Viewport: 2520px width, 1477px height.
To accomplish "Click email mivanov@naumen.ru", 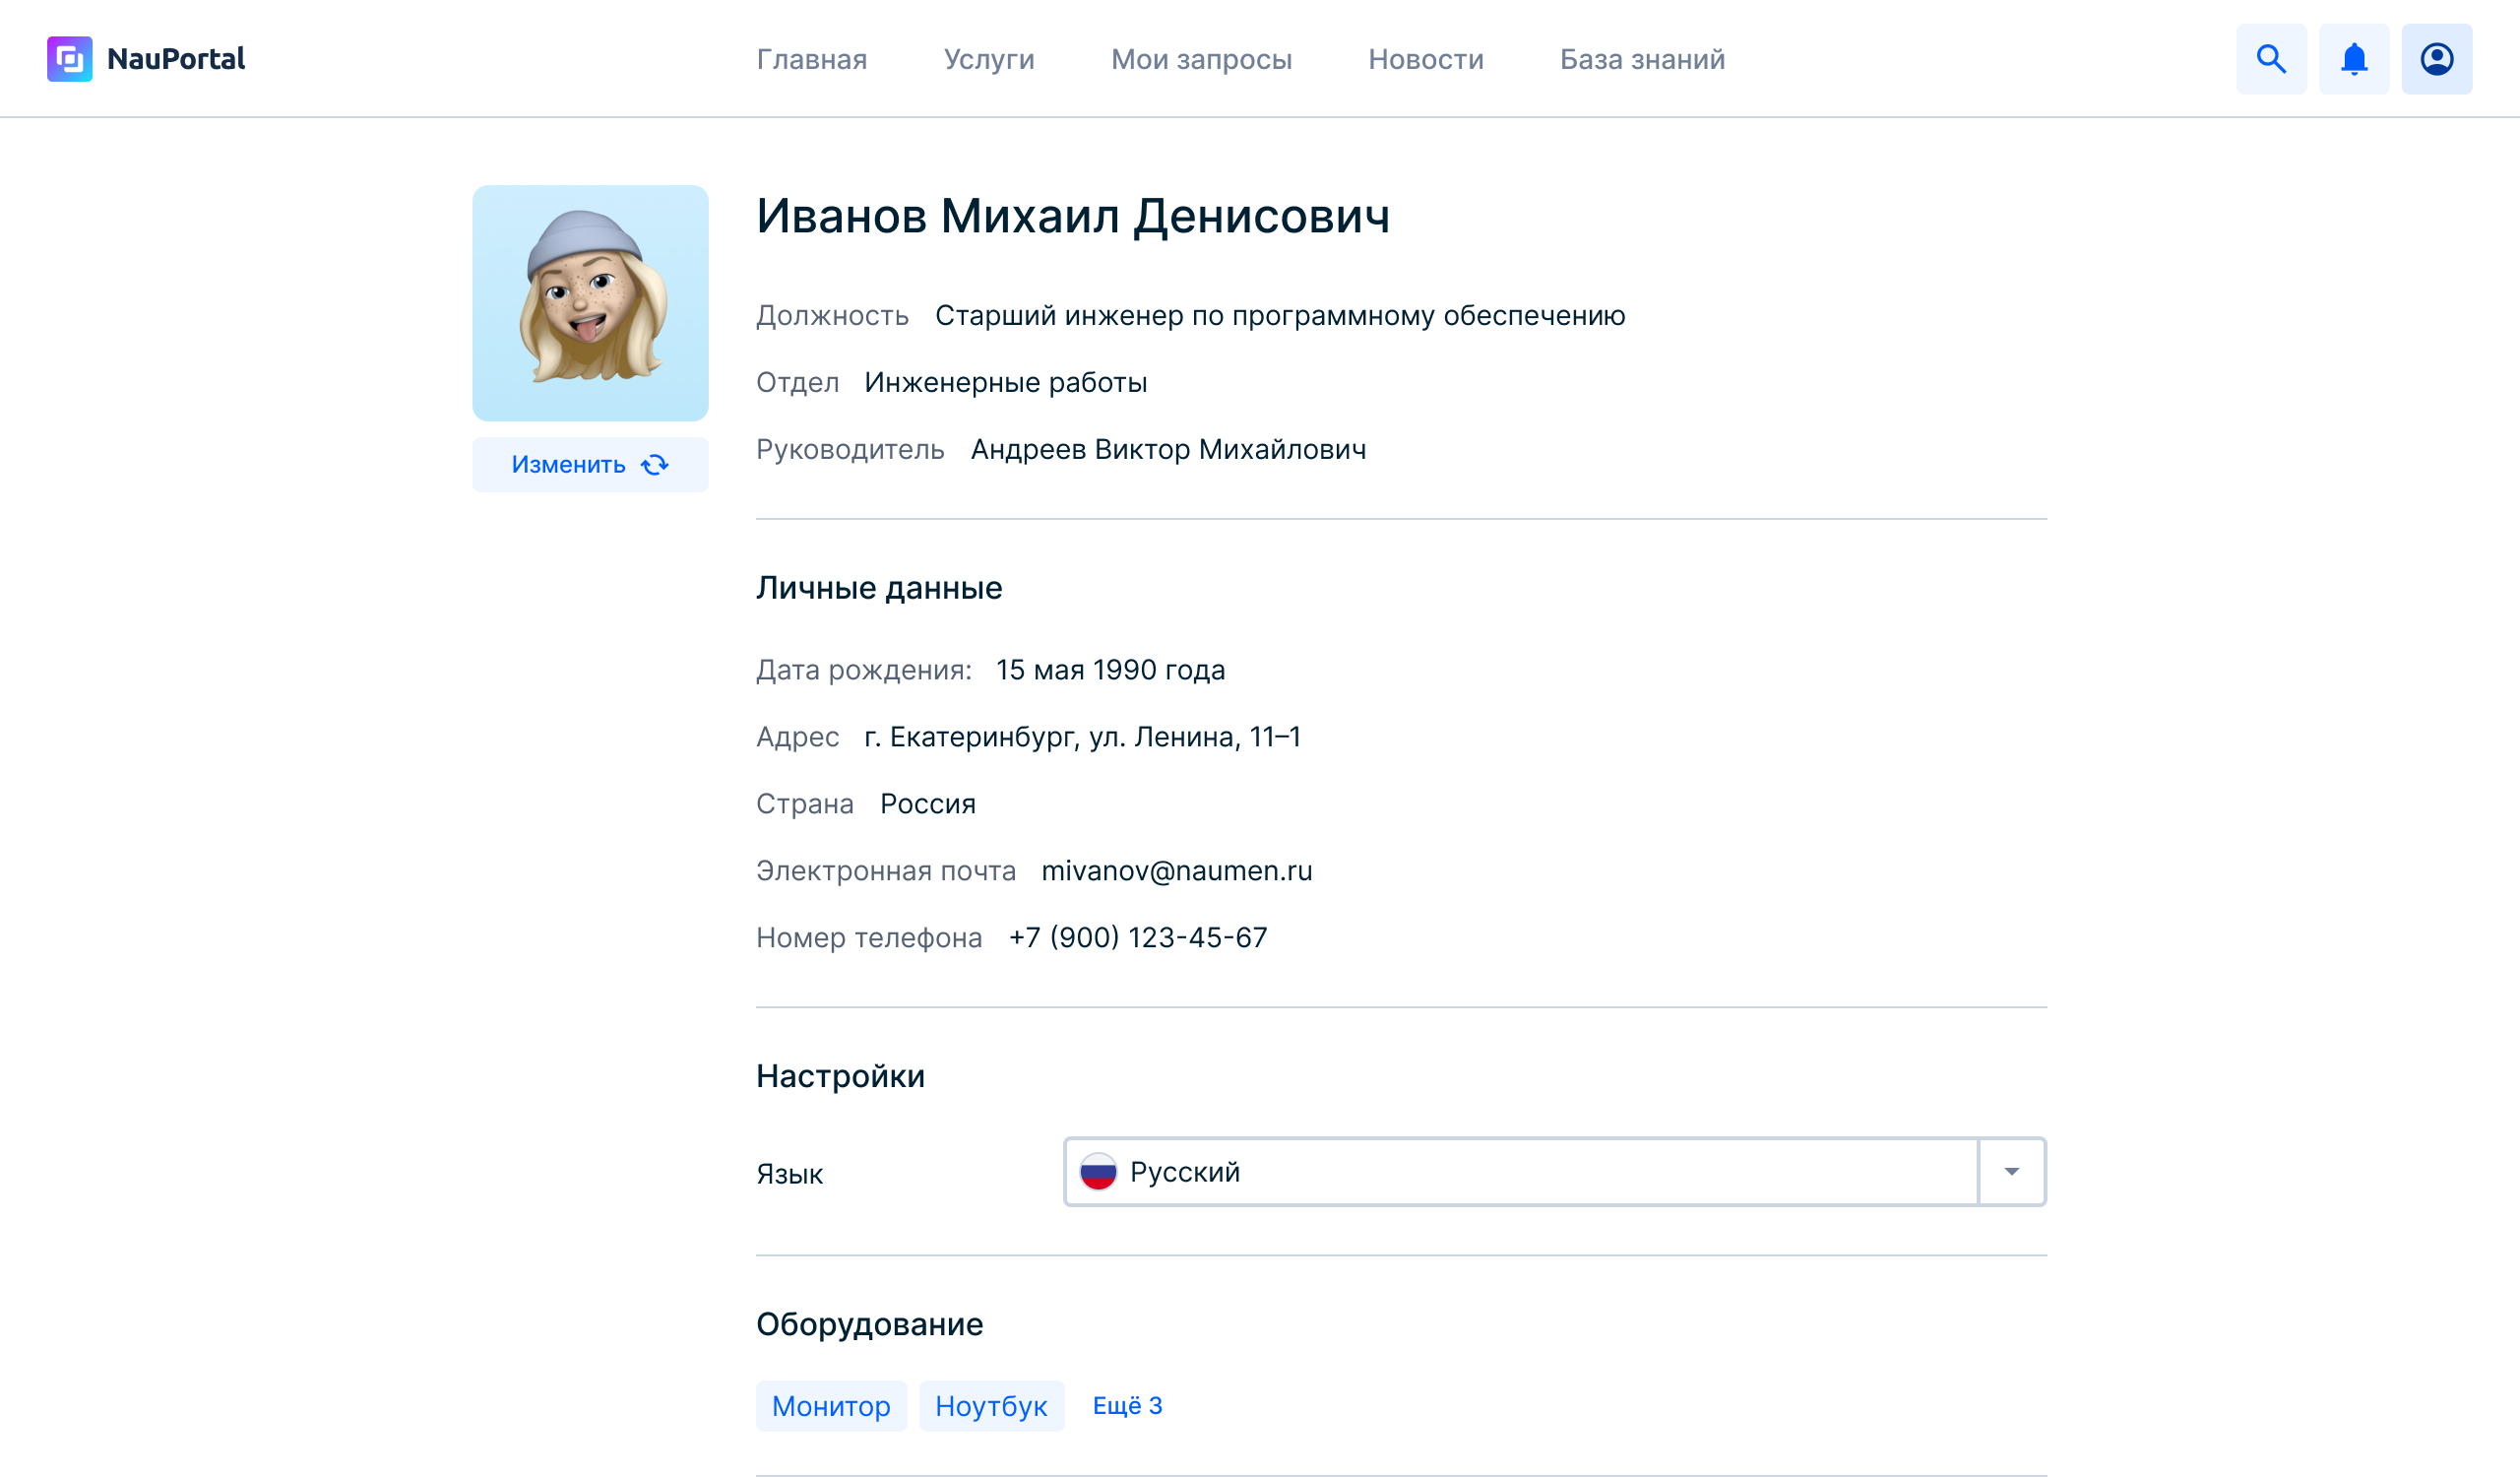I will coord(1177,871).
